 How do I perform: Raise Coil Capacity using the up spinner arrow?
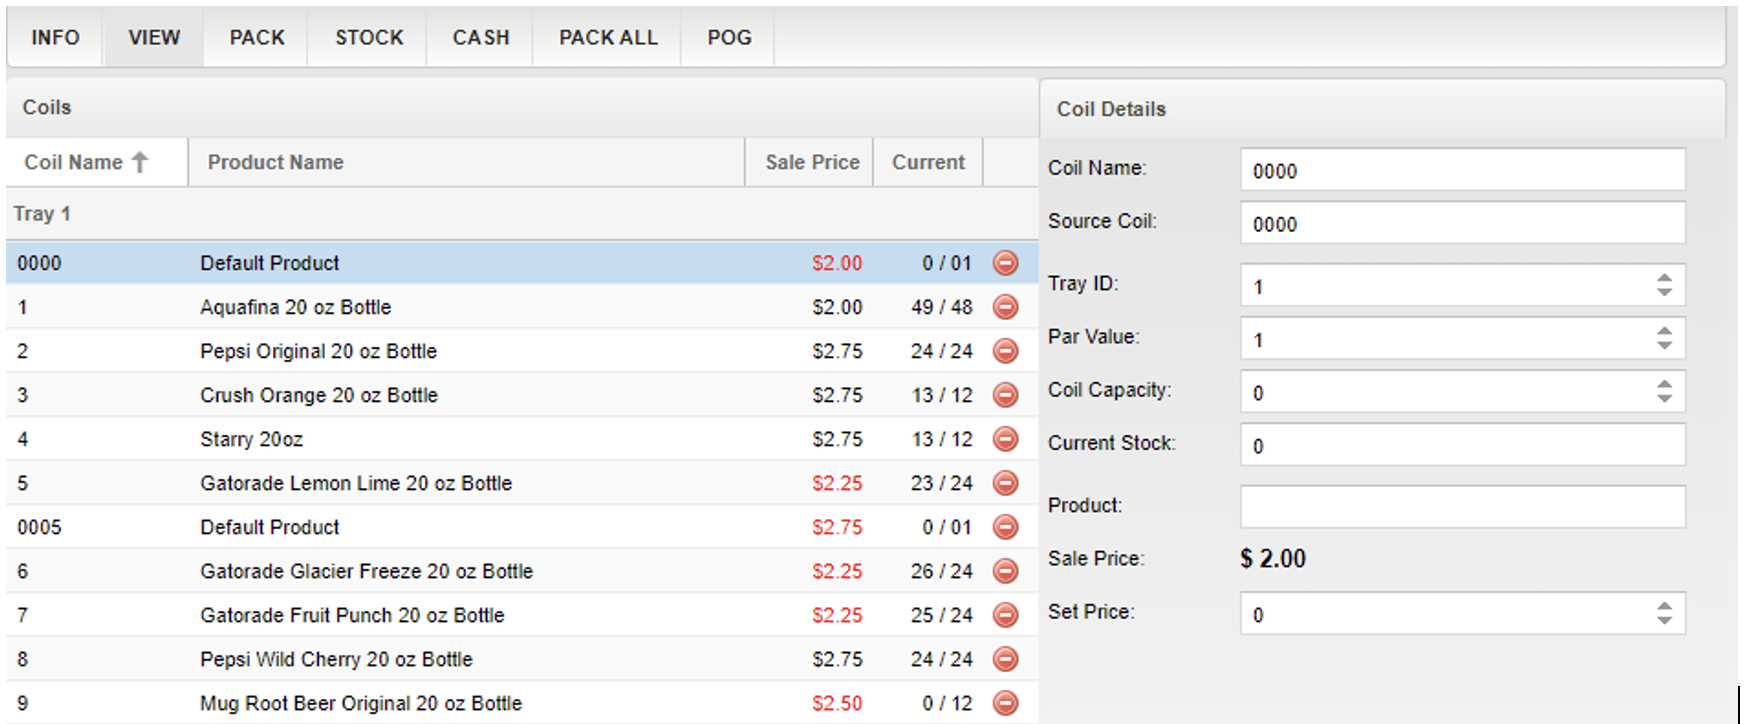tap(1664, 384)
